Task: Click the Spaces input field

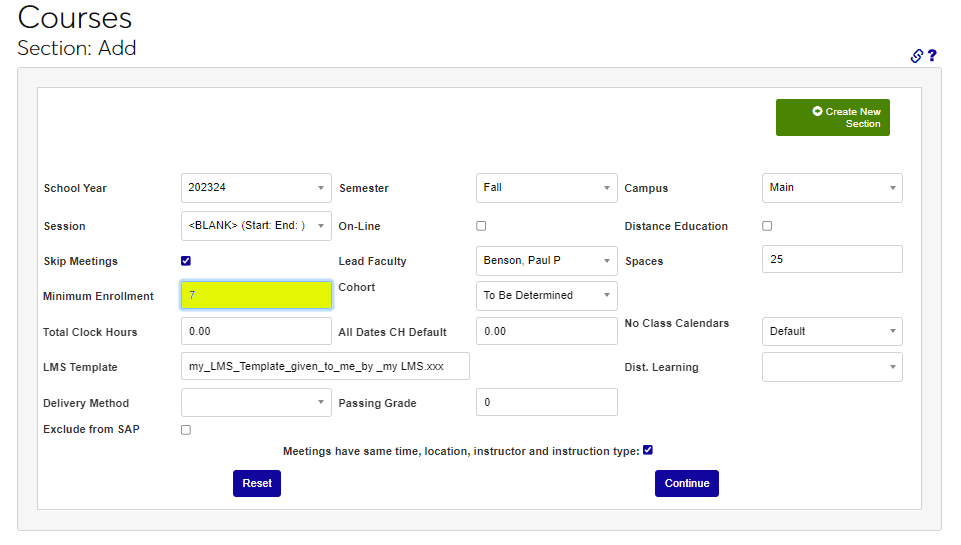Action: (831, 259)
